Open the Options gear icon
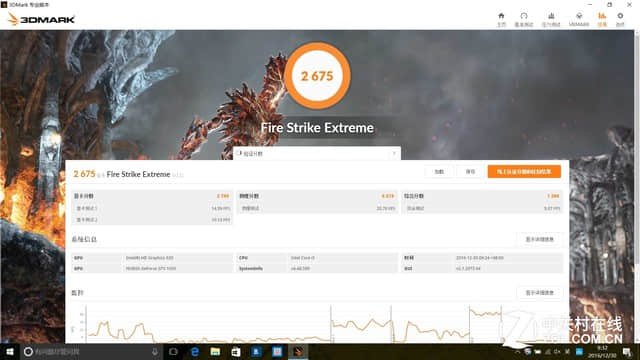 tap(620, 19)
